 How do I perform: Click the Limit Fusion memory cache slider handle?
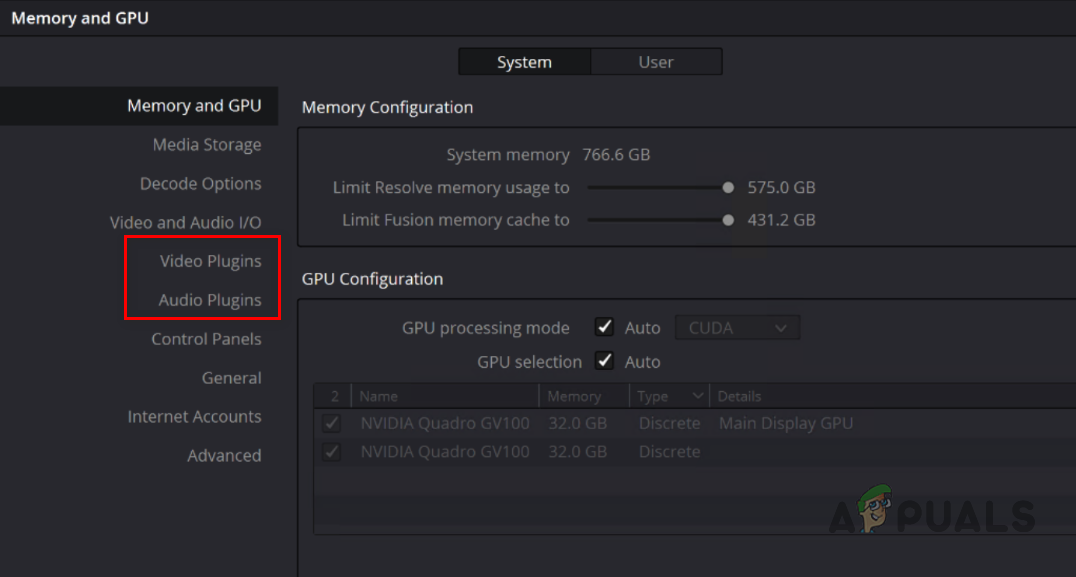[727, 219]
